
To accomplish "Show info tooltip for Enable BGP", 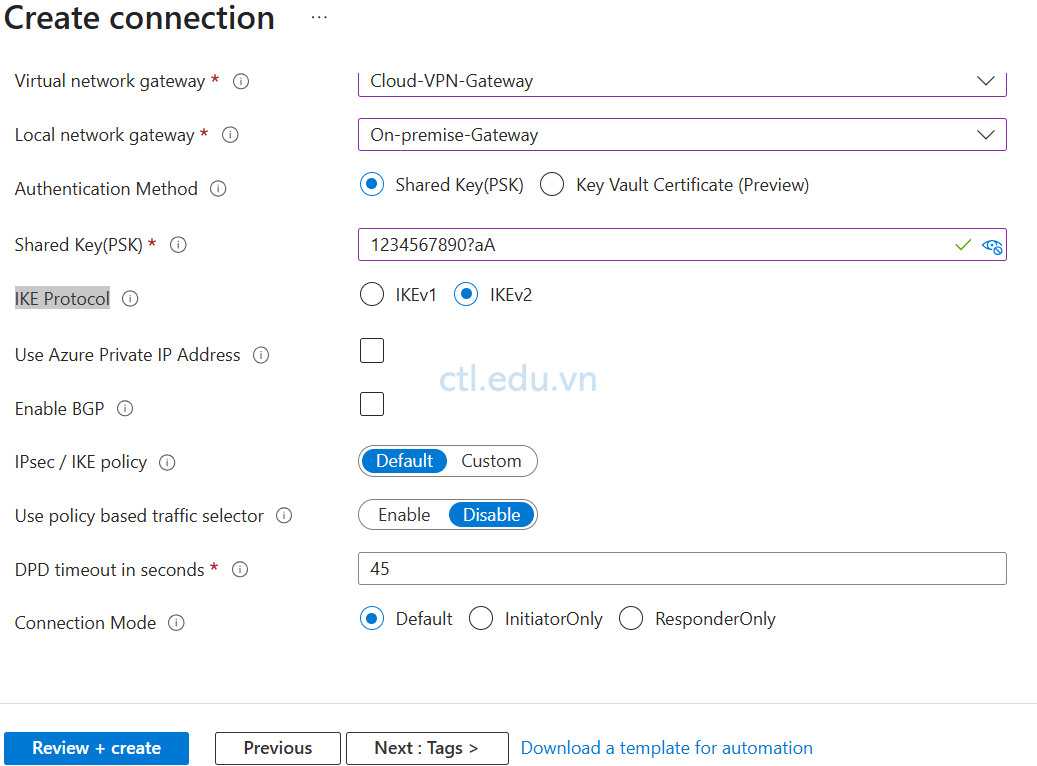I will pyautogui.click(x=125, y=409).
